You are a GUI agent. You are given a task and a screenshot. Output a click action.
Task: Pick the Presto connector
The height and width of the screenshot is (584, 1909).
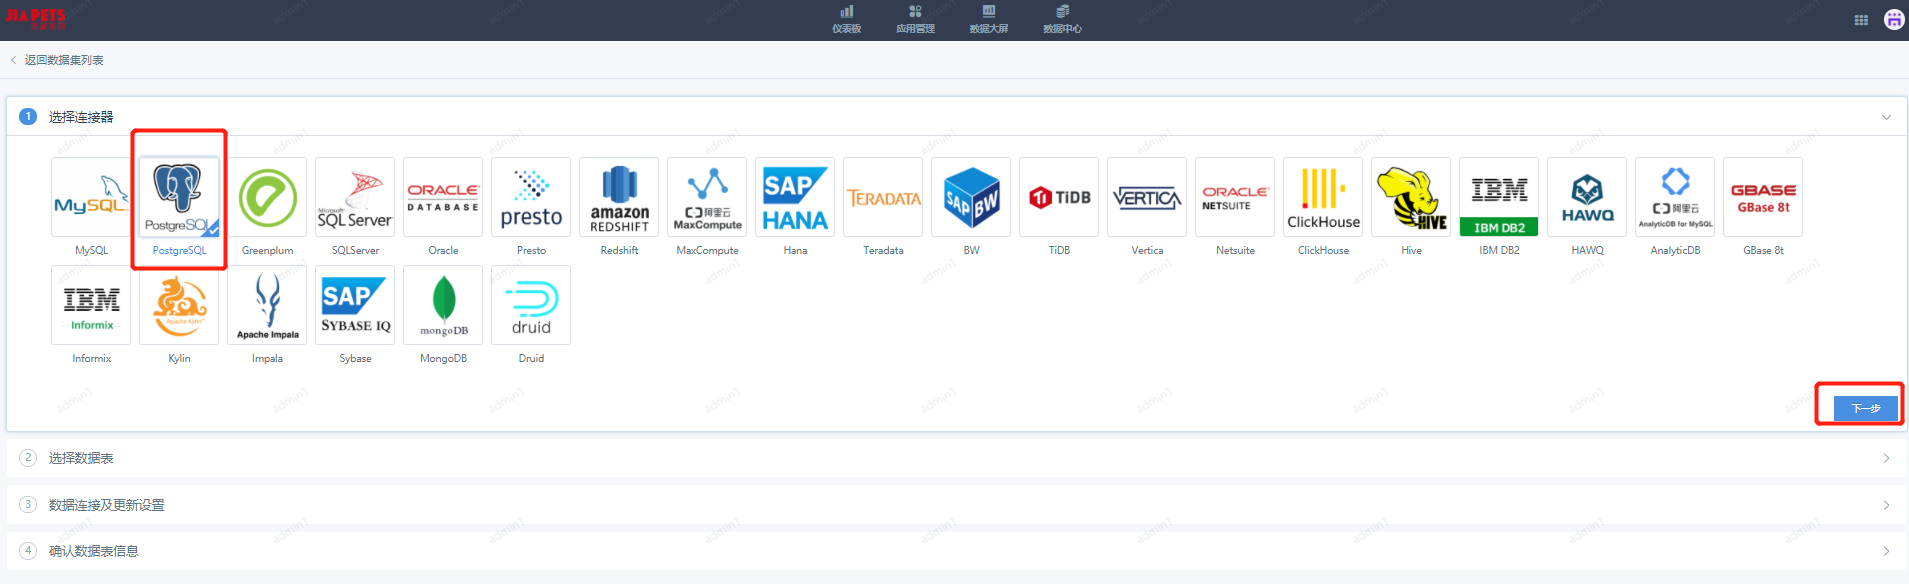tap(531, 197)
